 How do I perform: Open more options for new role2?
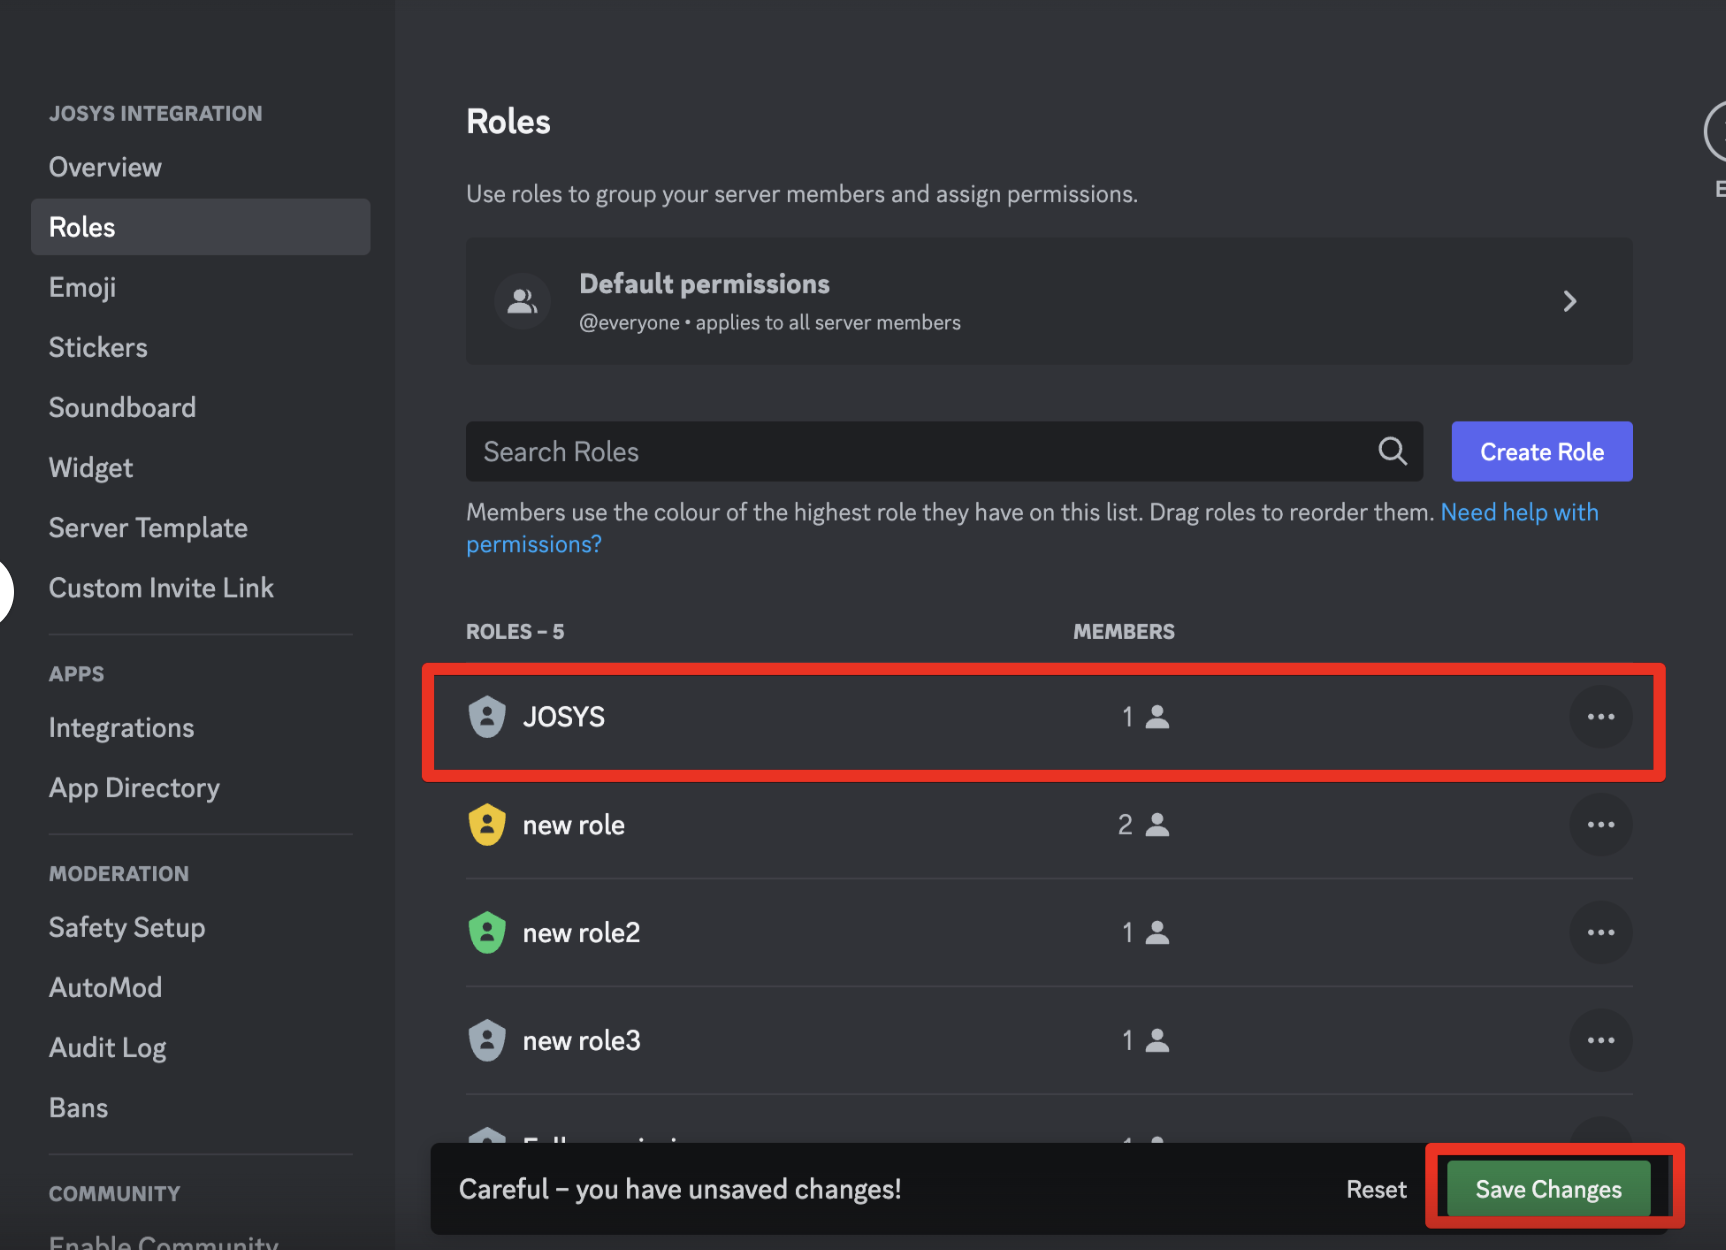pos(1600,933)
